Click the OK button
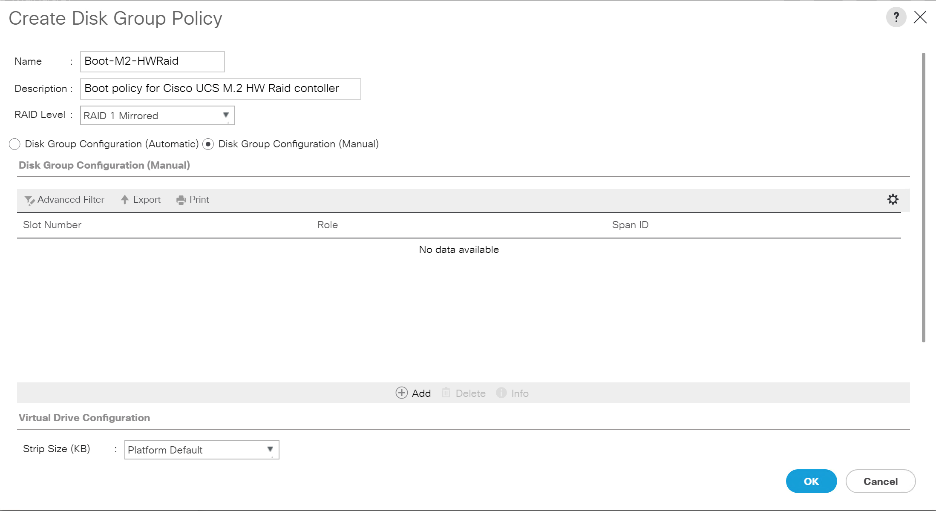The height and width of the screenshot is (511, 936). tap(811, 481)
